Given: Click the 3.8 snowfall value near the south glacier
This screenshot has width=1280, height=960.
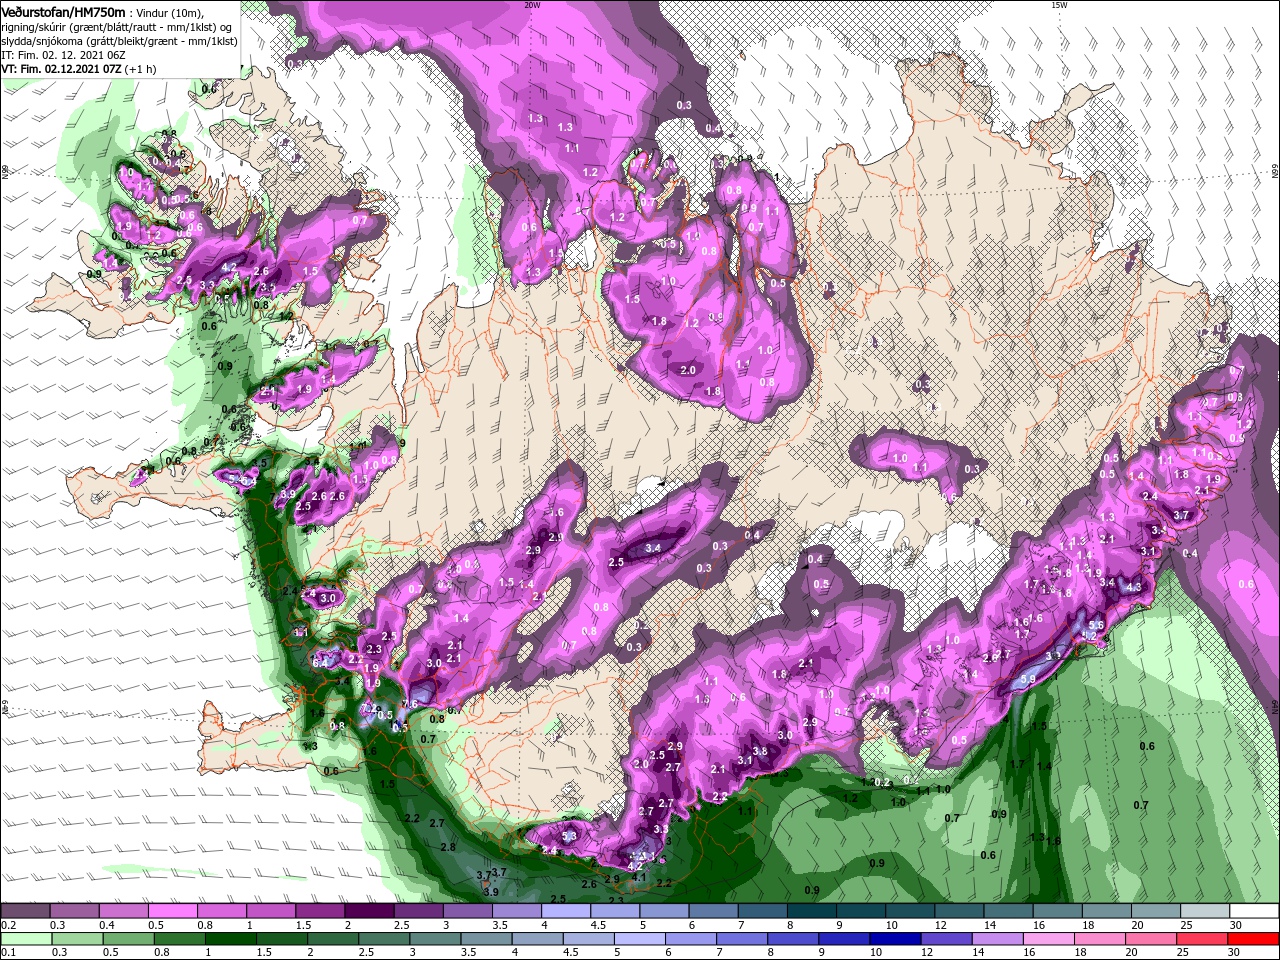Looking at the screenshot, I should pos(759,752).
